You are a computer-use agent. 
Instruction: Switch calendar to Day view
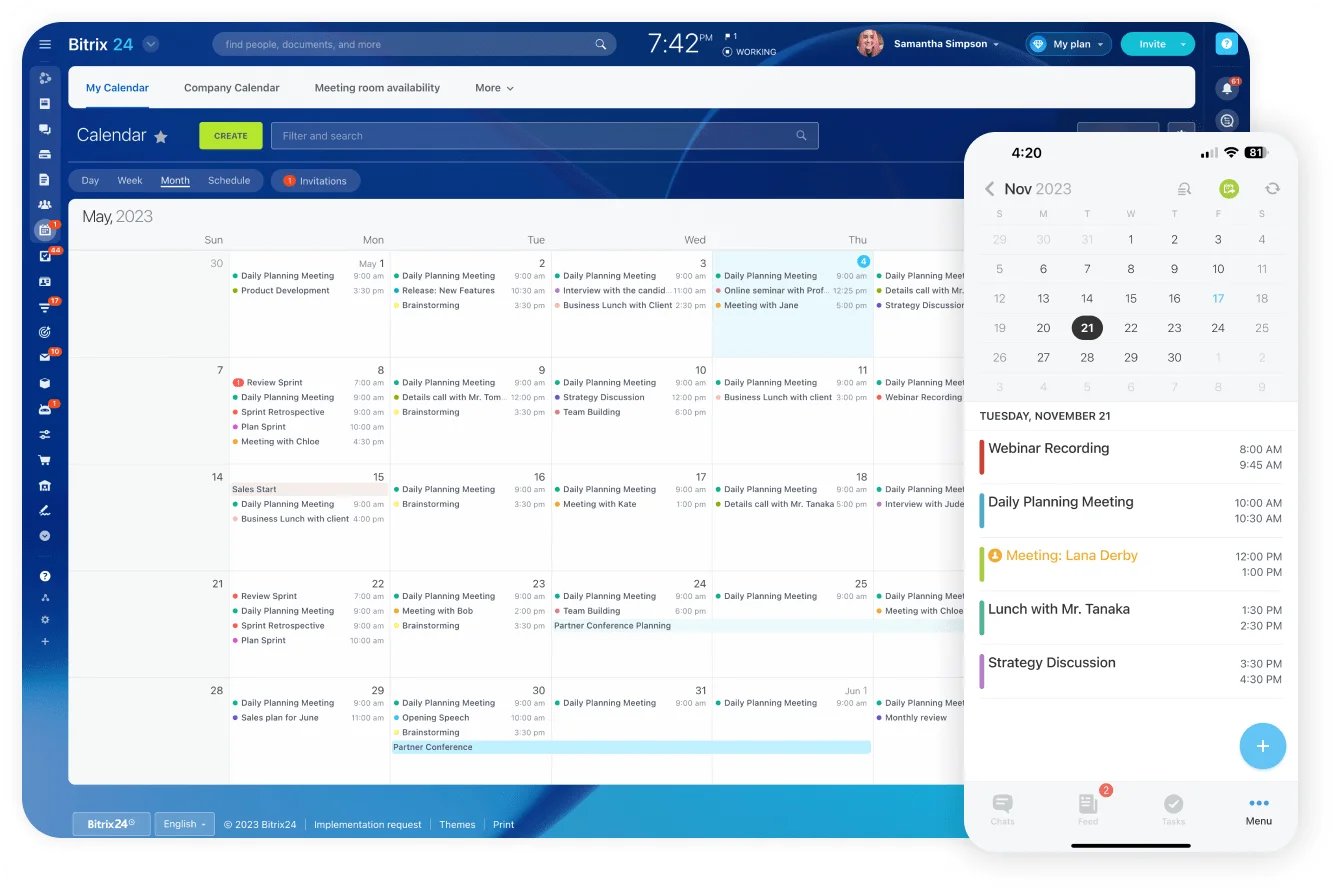tap(90, 181)
